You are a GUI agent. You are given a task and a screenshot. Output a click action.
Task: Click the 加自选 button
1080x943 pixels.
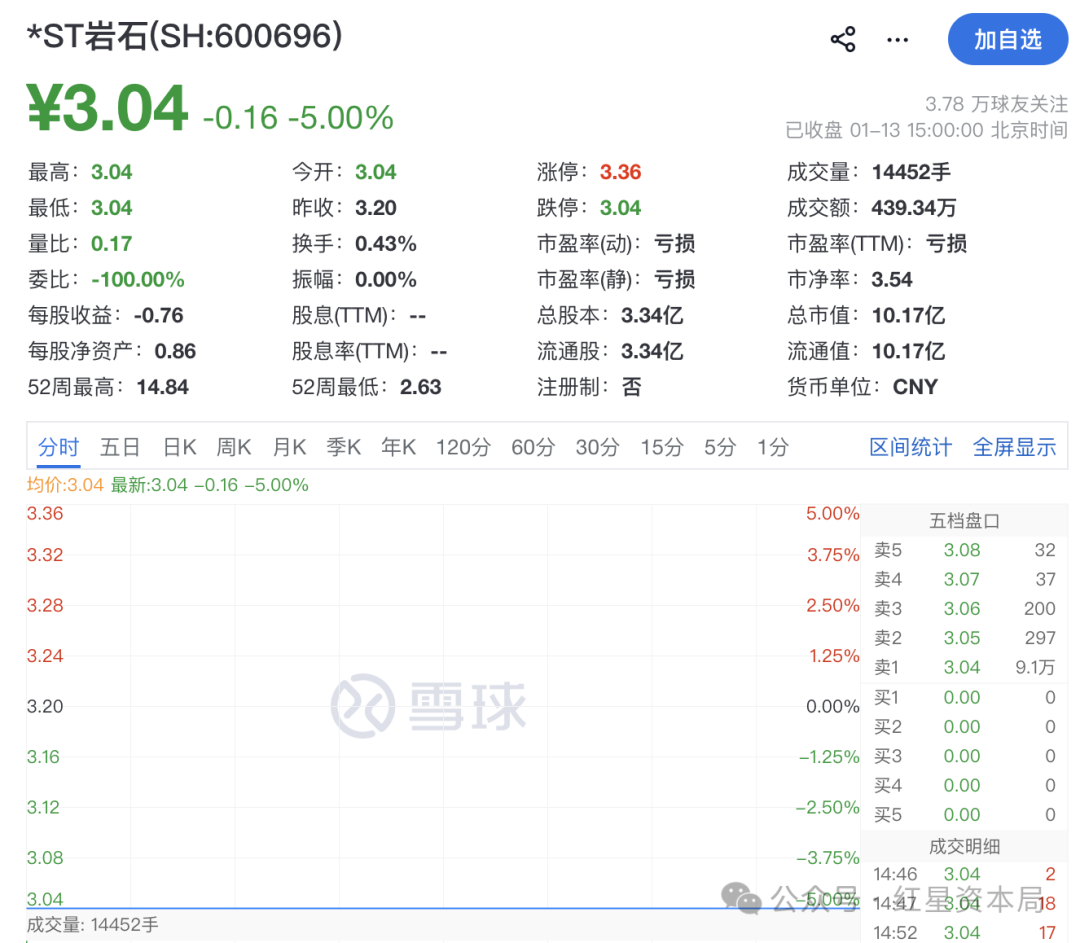(x=1007, y=40)
